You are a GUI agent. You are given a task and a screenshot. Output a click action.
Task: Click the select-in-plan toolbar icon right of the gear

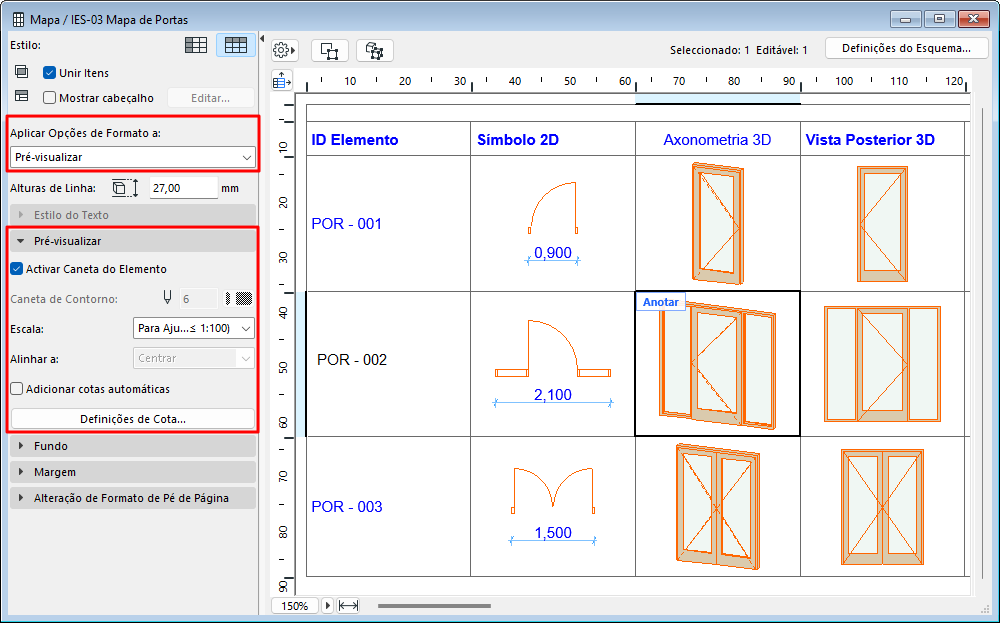pos(330,51)
